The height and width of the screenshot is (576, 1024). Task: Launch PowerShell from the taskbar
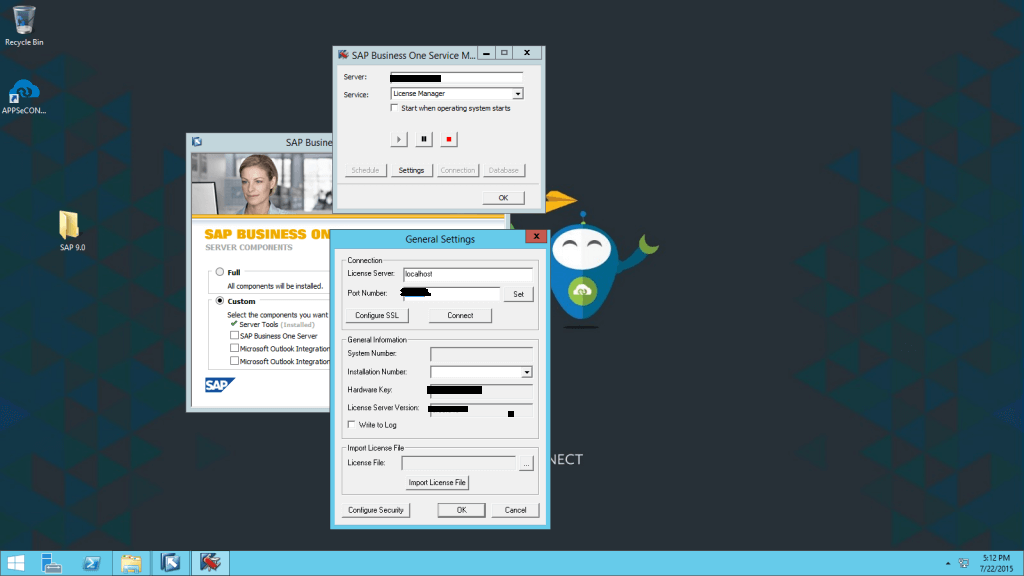[x=91, y=563]
